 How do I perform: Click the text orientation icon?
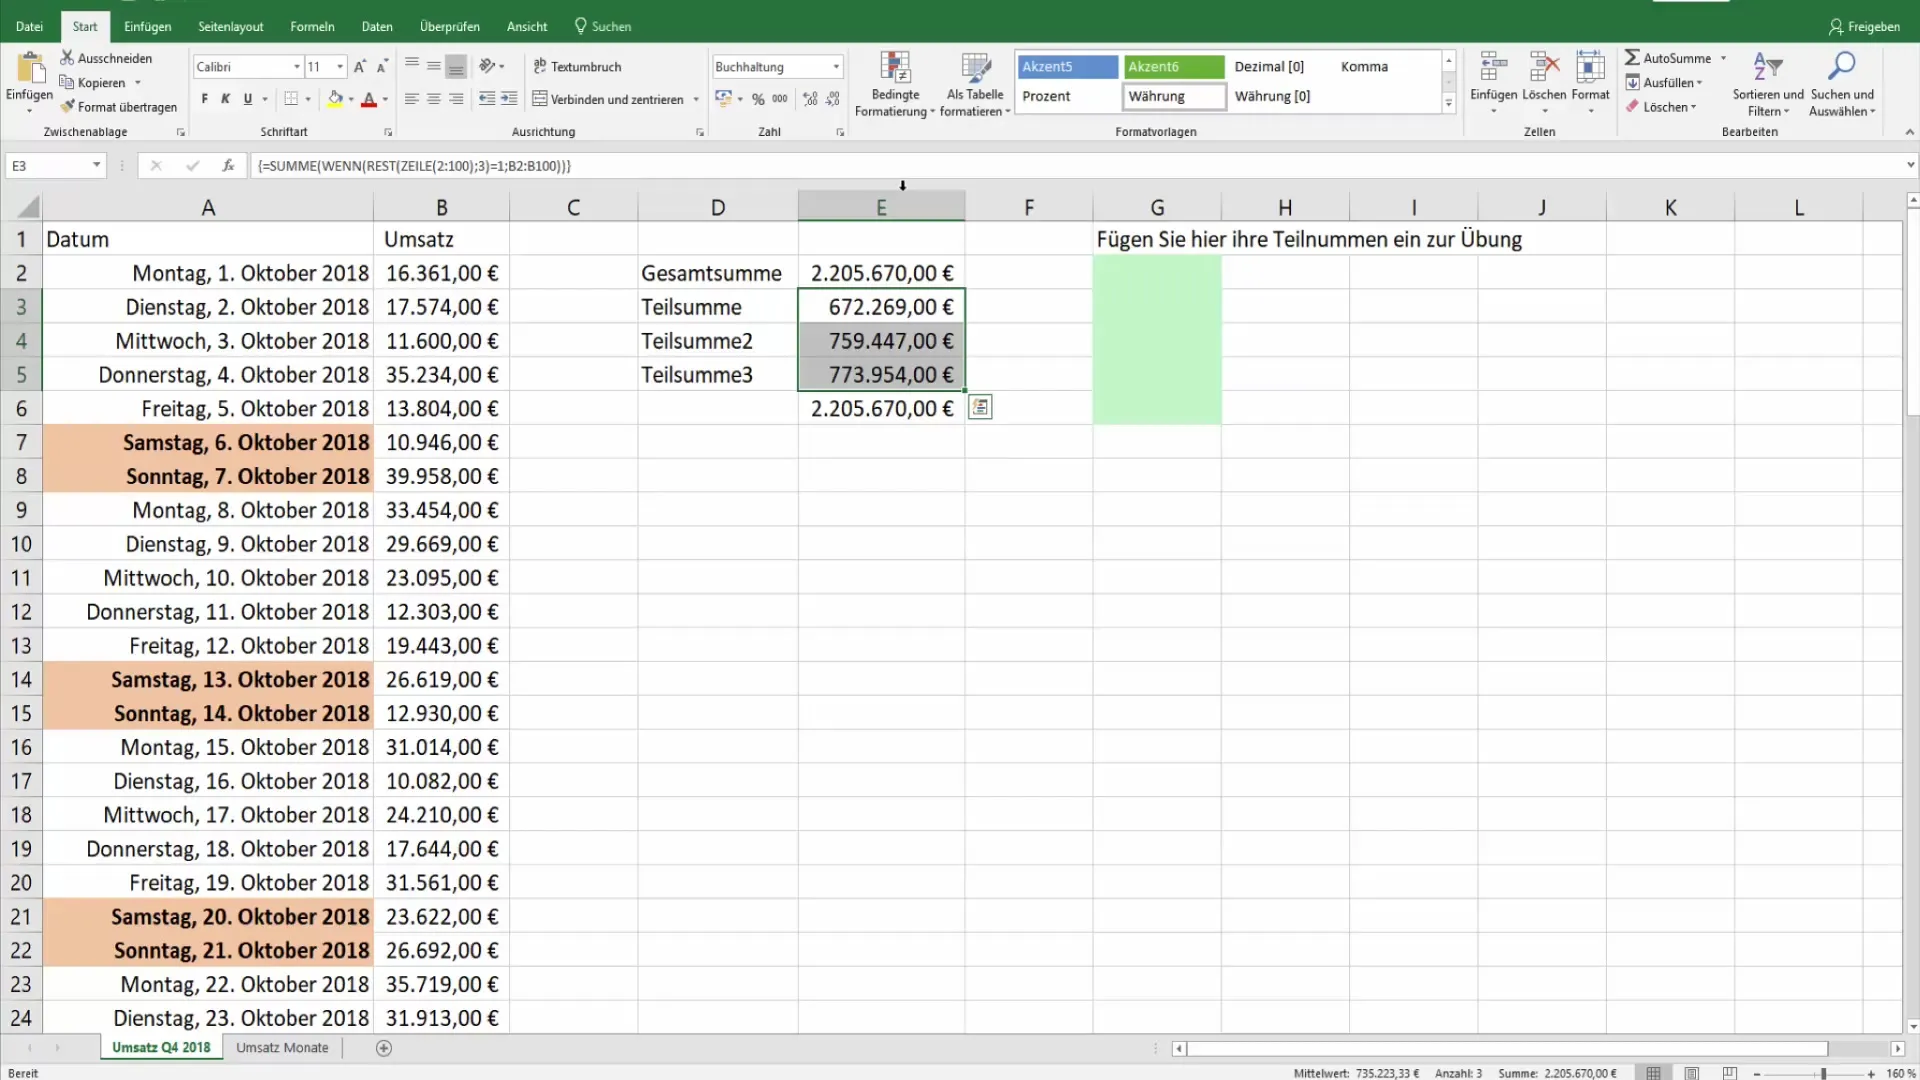point(487,66)
